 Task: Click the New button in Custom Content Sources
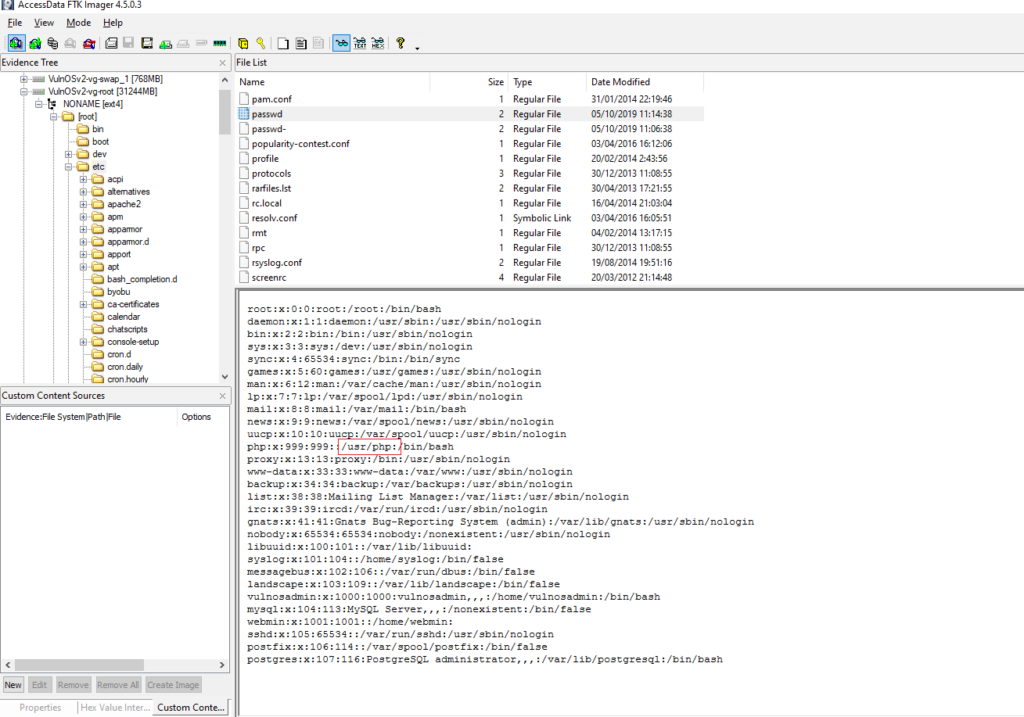click(12, 684)
